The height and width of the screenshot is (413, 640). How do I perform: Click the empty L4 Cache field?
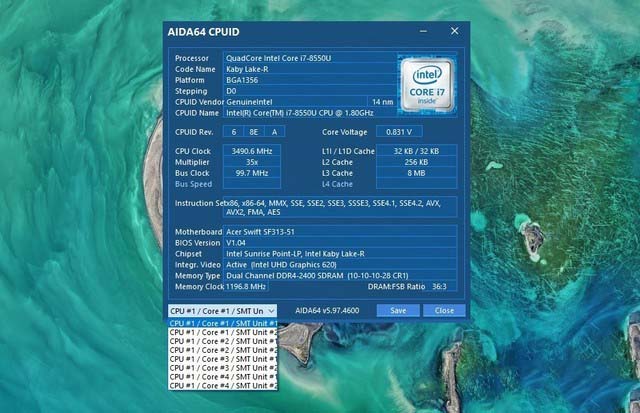416,184
